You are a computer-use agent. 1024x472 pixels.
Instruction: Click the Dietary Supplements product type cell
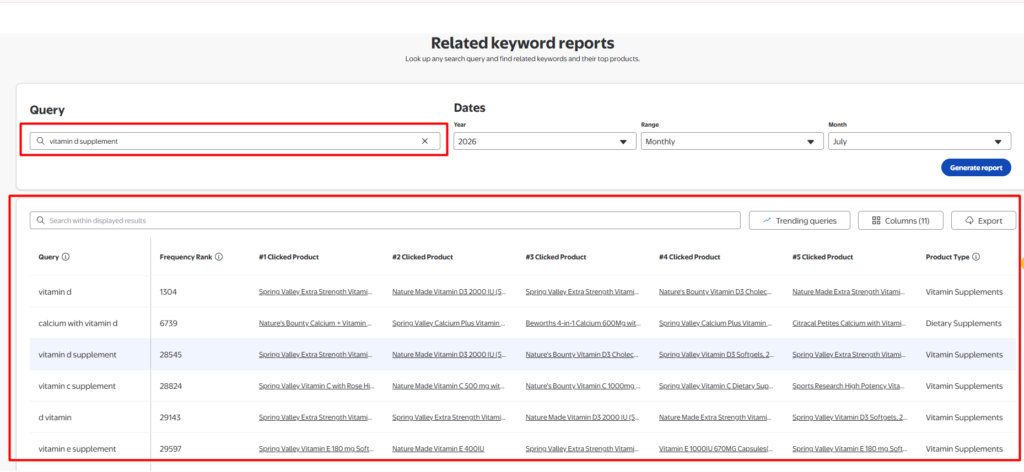click(x=963, y=323)
